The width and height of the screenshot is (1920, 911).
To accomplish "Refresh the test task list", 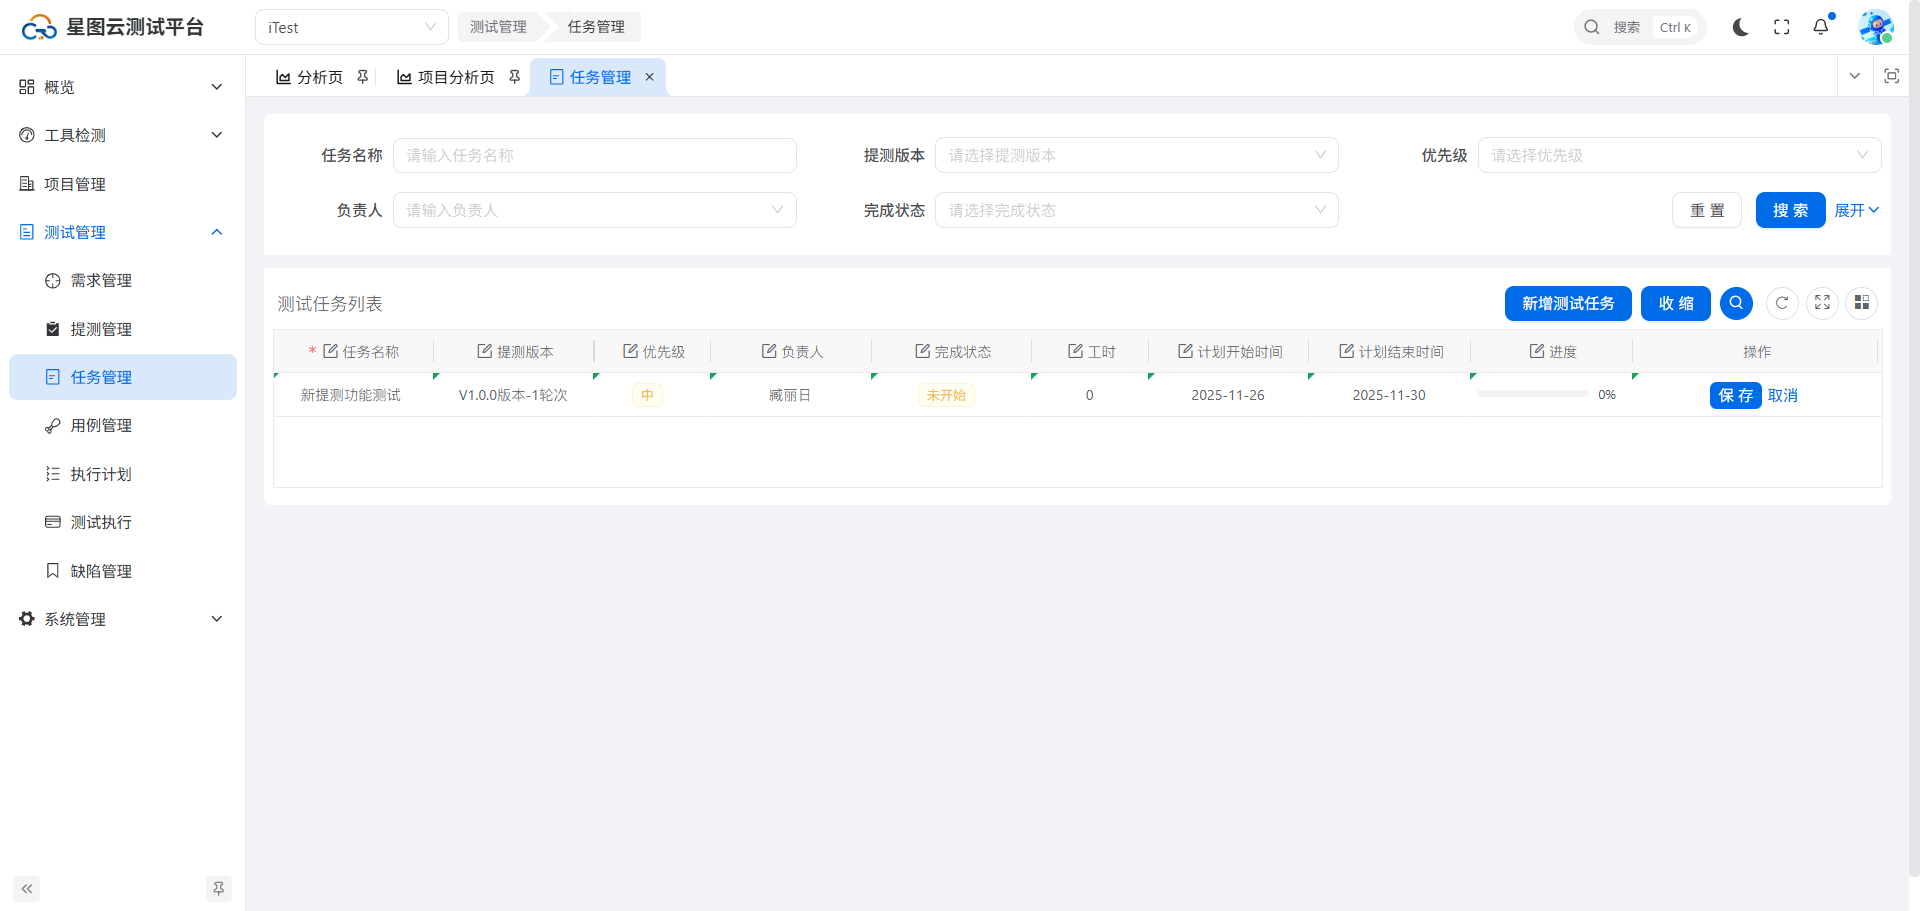I will coord(1782,303).
